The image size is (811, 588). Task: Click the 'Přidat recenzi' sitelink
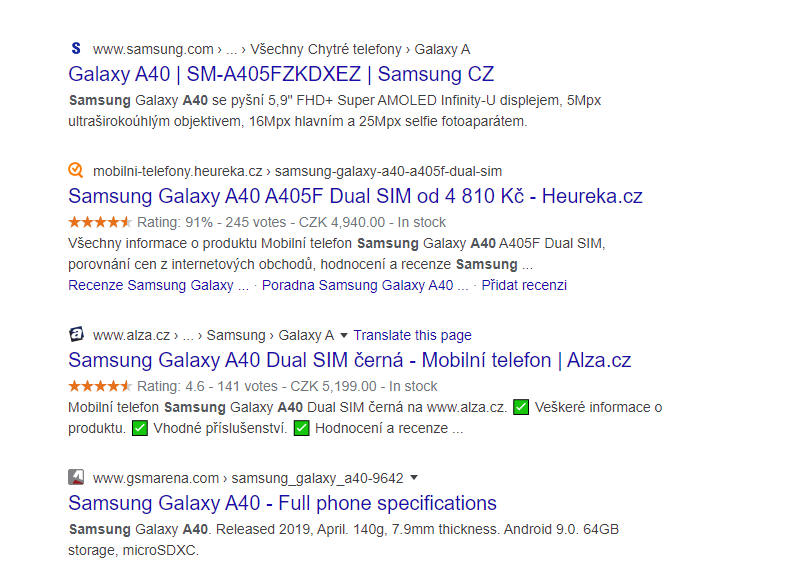tap(524, 285)
